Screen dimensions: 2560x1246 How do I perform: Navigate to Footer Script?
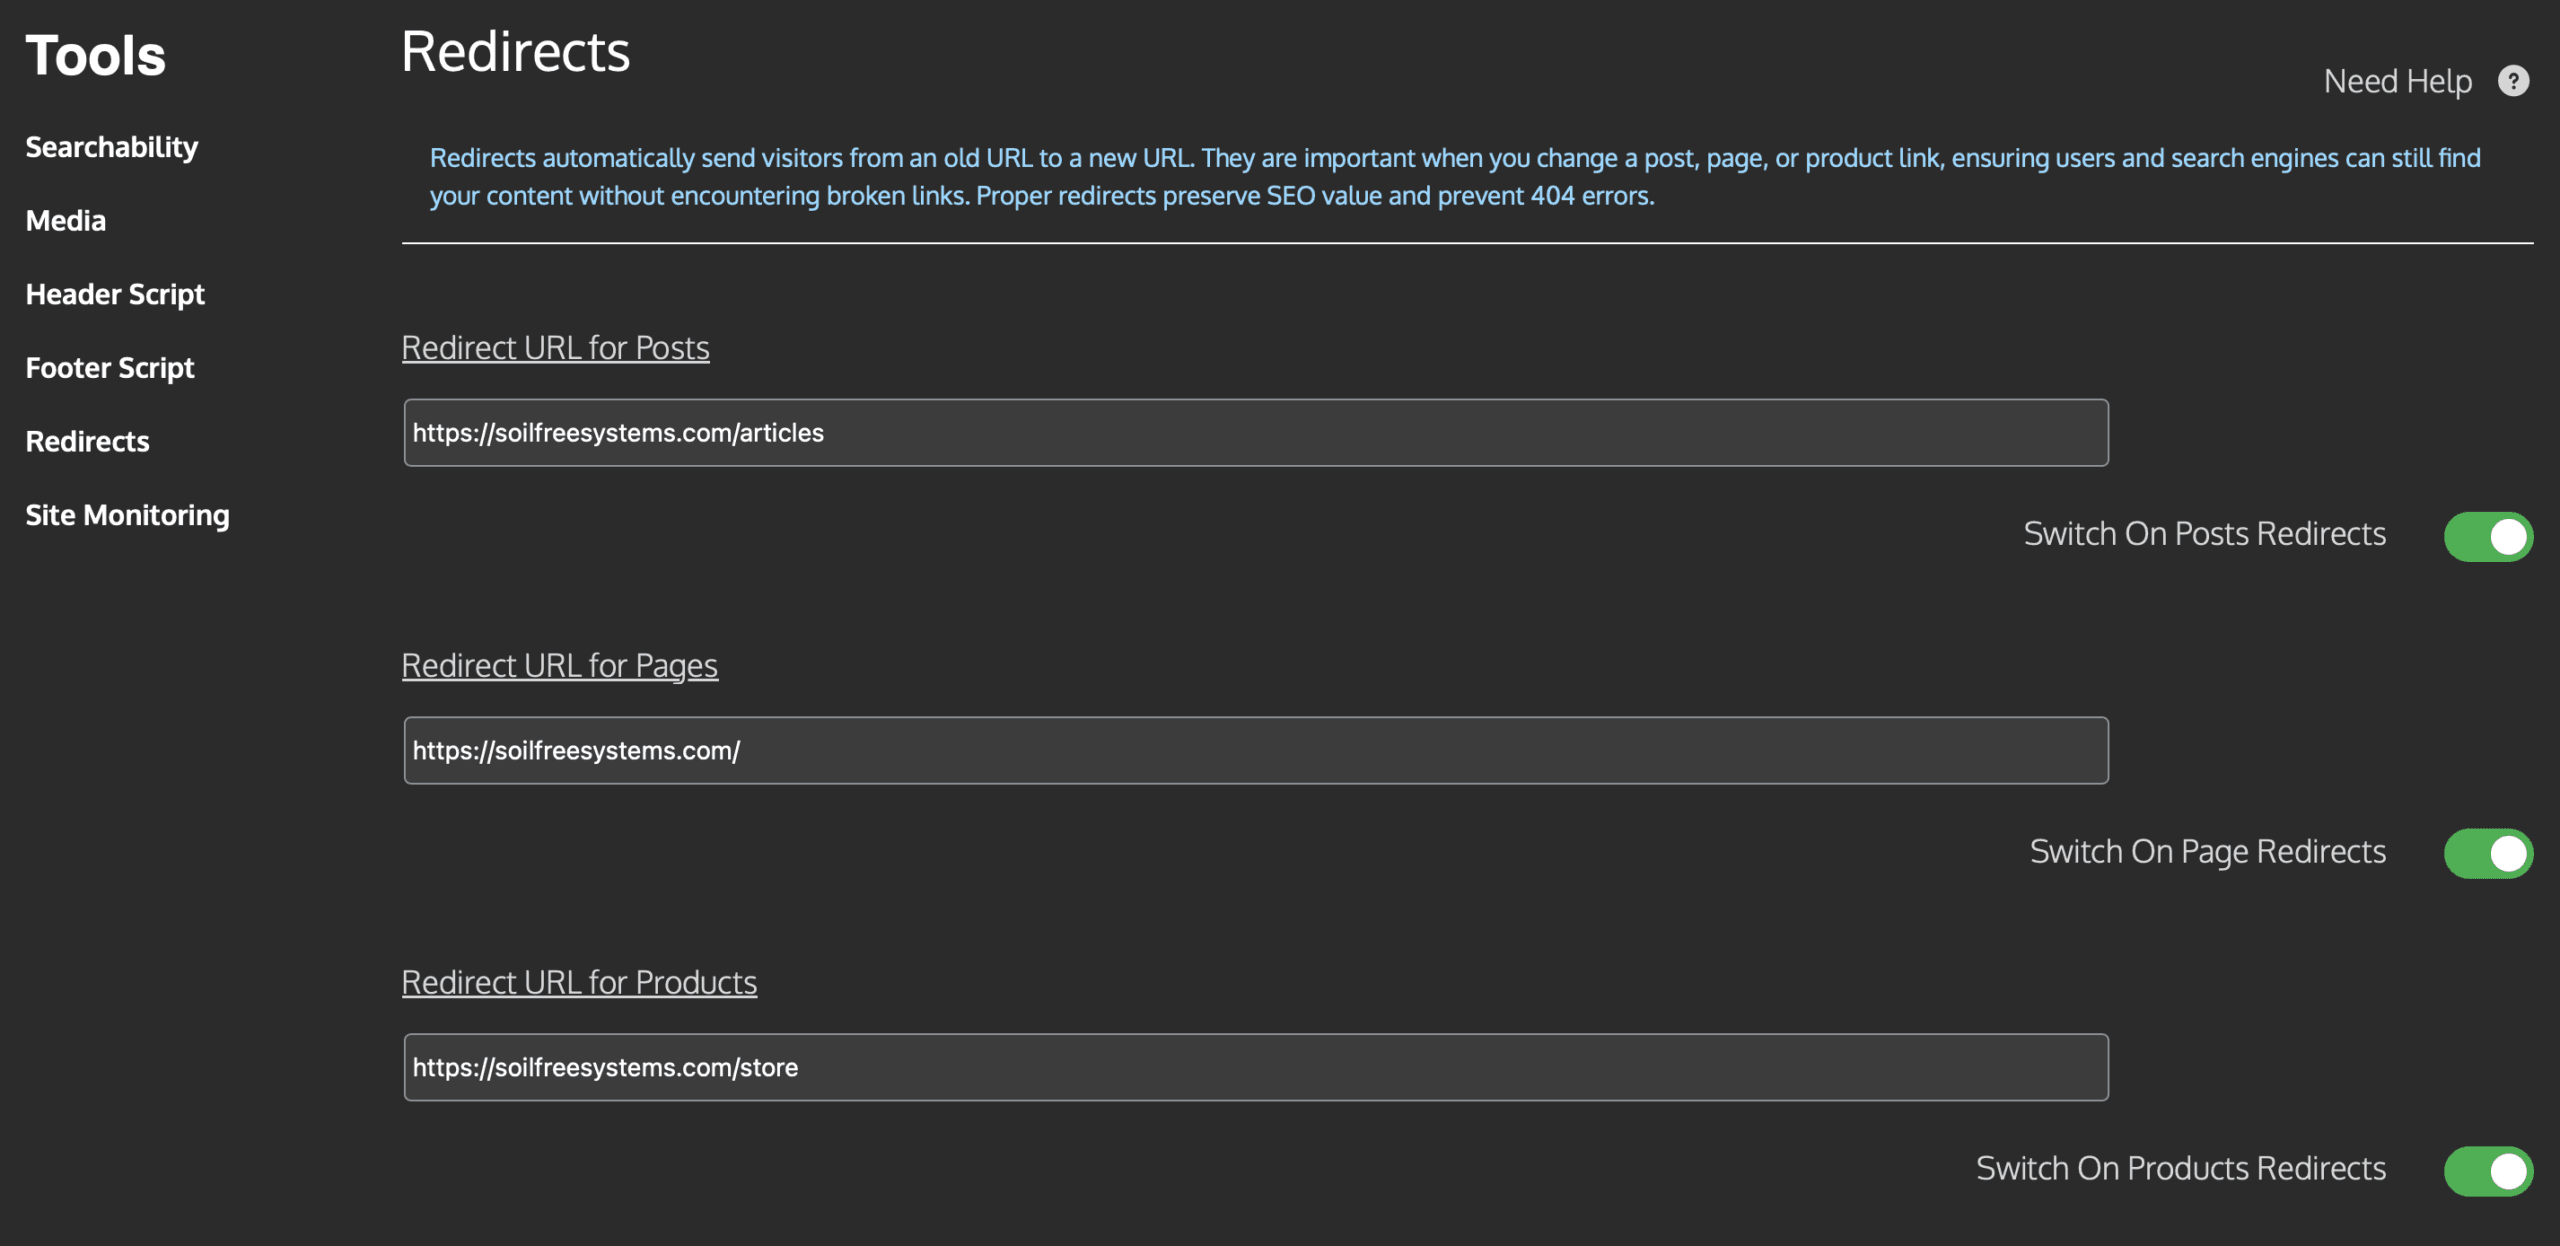click(x=110, y=367)
